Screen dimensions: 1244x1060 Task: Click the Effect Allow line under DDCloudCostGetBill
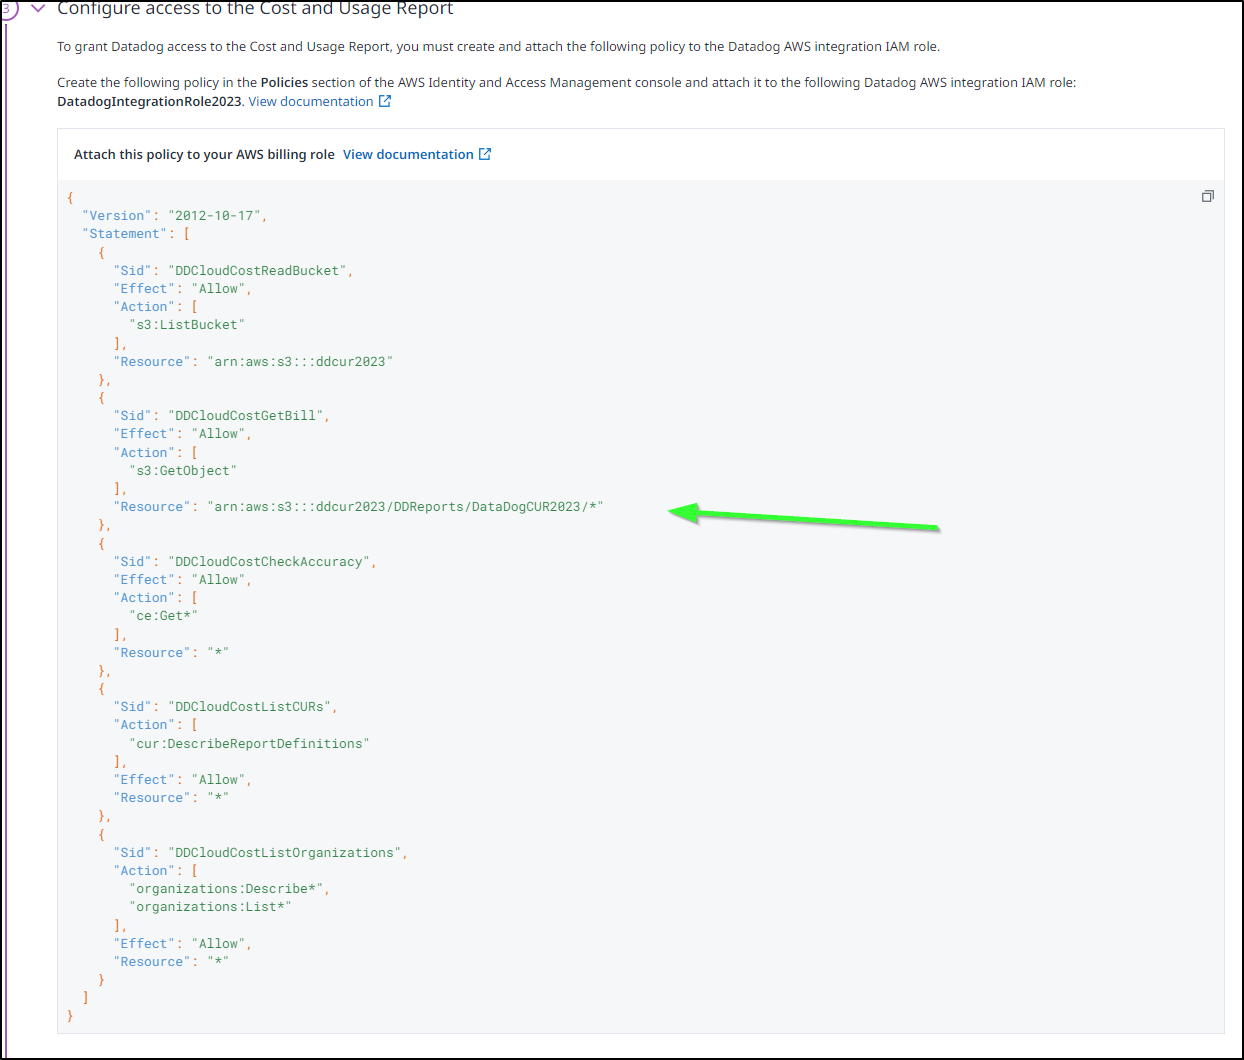pos(182,434)
